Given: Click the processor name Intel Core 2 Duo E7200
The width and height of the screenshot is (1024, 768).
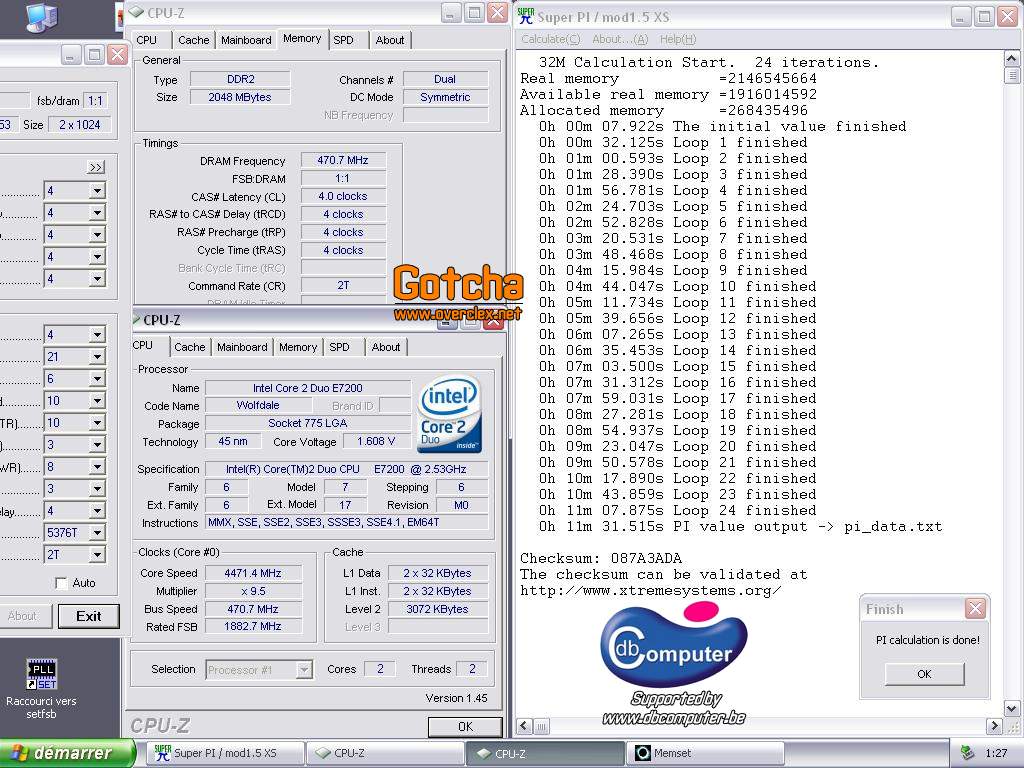Looking at the screenshot, I should pyautogui.click(x=308, y=388).
